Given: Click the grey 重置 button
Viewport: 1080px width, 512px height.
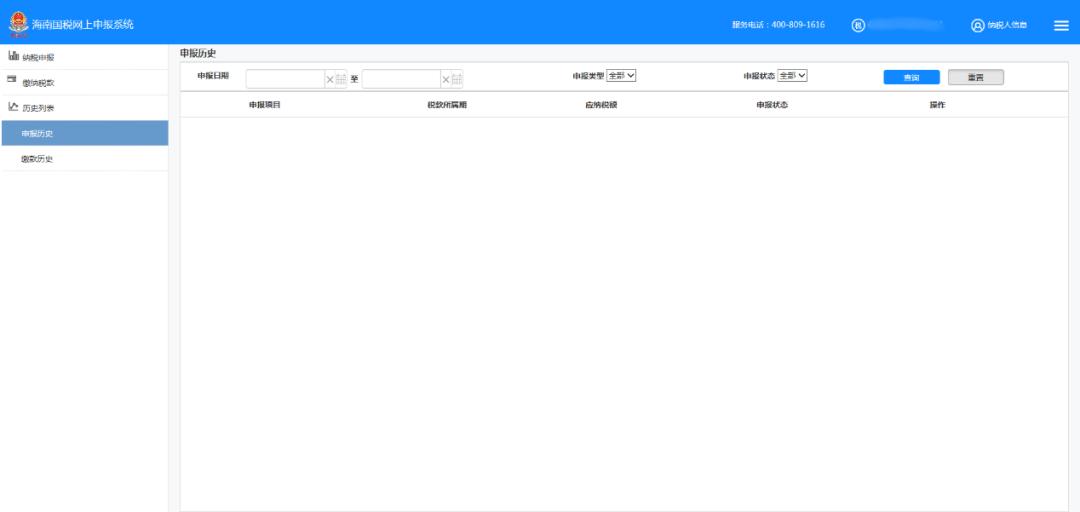Looking at the screenshot, I should (975, 77).
